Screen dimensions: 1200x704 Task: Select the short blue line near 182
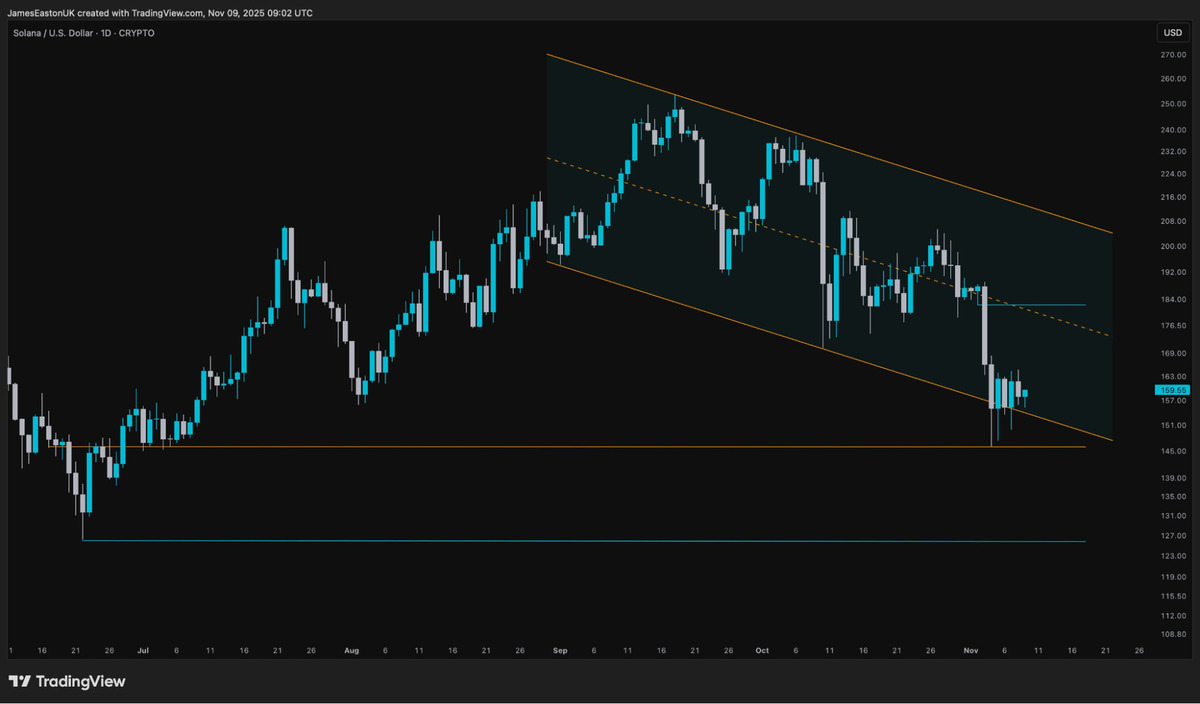point(1040,304)
